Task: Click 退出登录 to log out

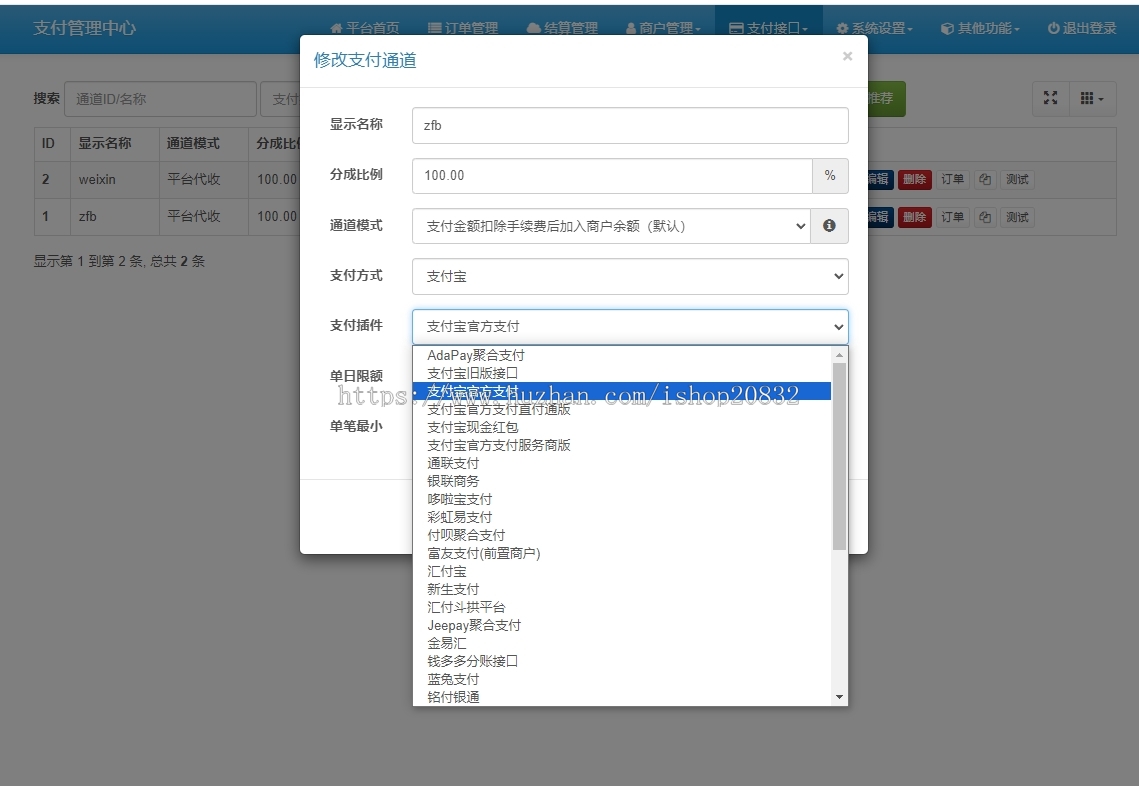Action: pyautogui.click(x=1082, y=28)
